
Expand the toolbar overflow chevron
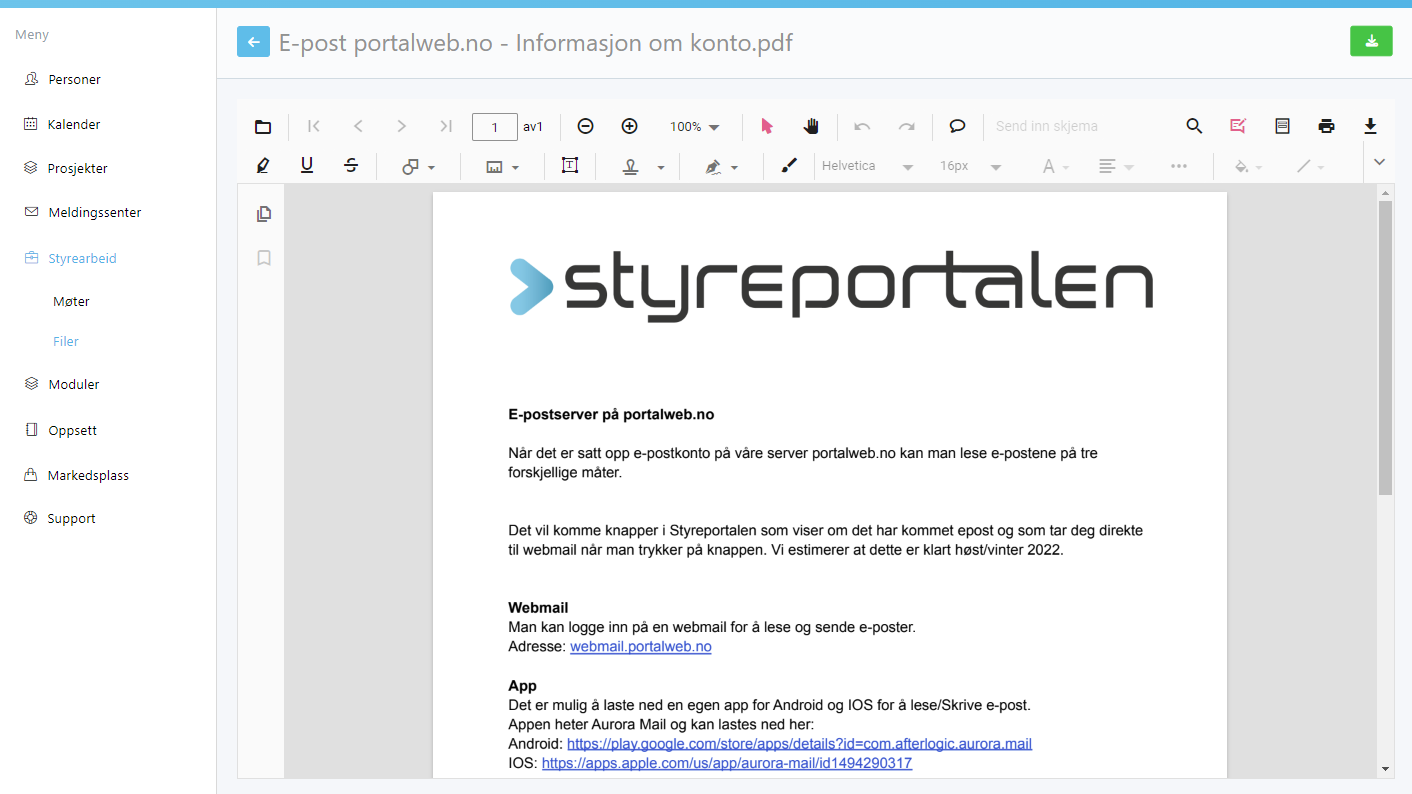pos(1380,162)
